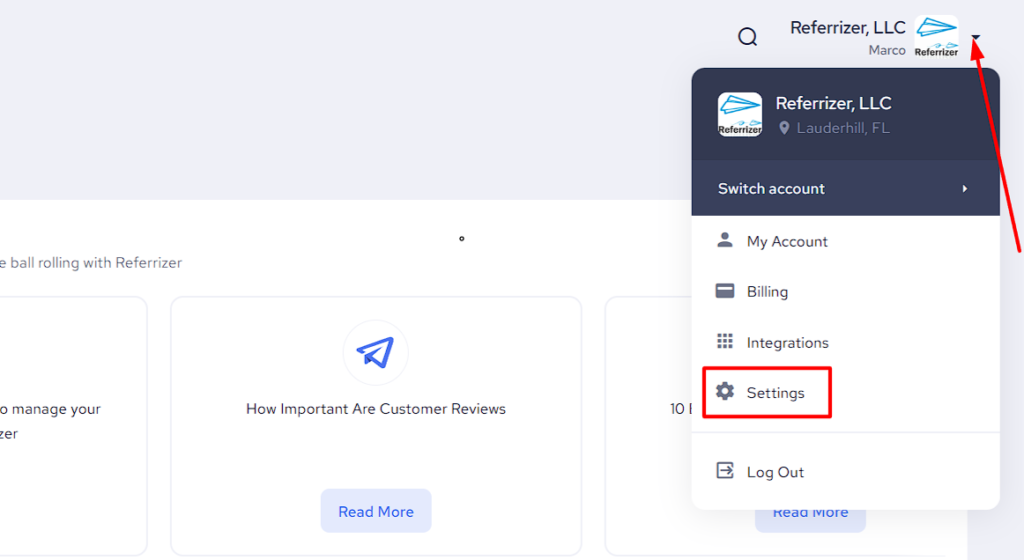Click the paper plane icon in reviews card

tap(375, 352)
